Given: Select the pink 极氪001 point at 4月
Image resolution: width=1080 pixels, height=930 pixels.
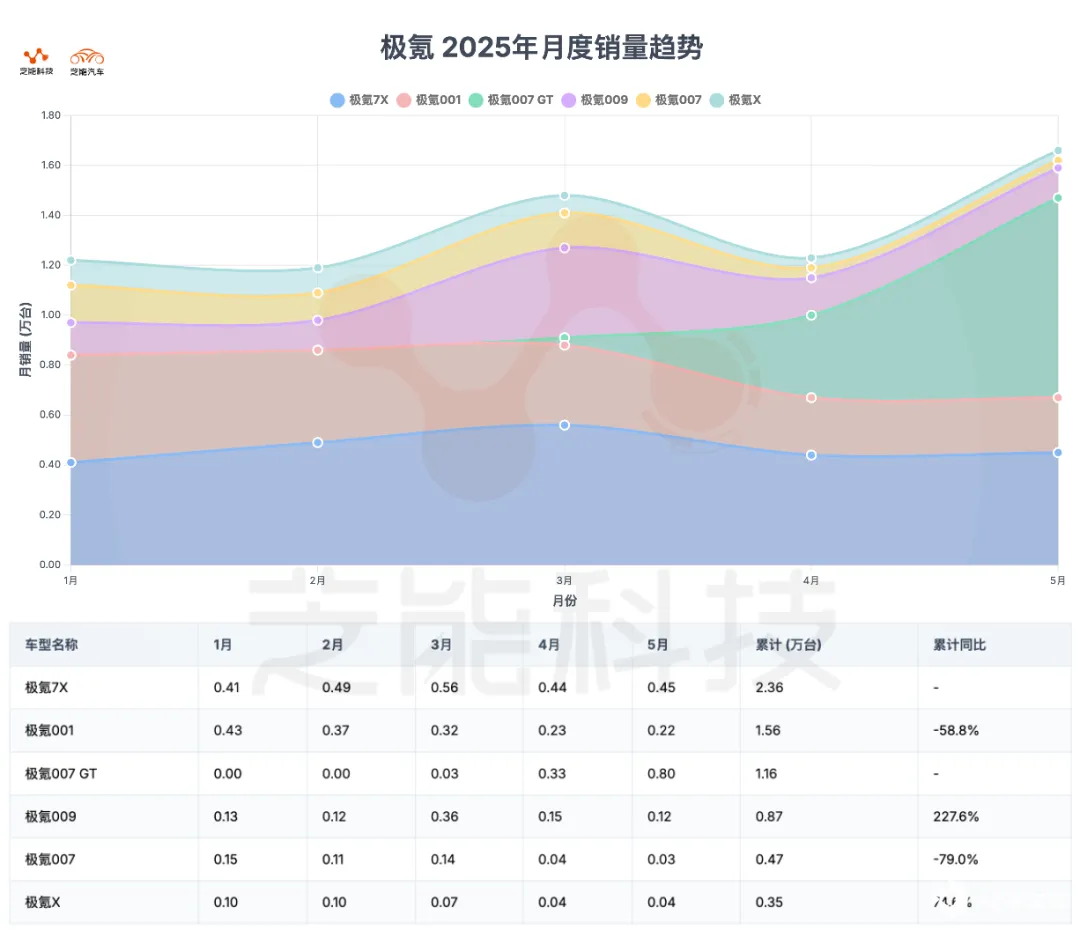Looking at the screenshot, I should click(x=811, y=397).
